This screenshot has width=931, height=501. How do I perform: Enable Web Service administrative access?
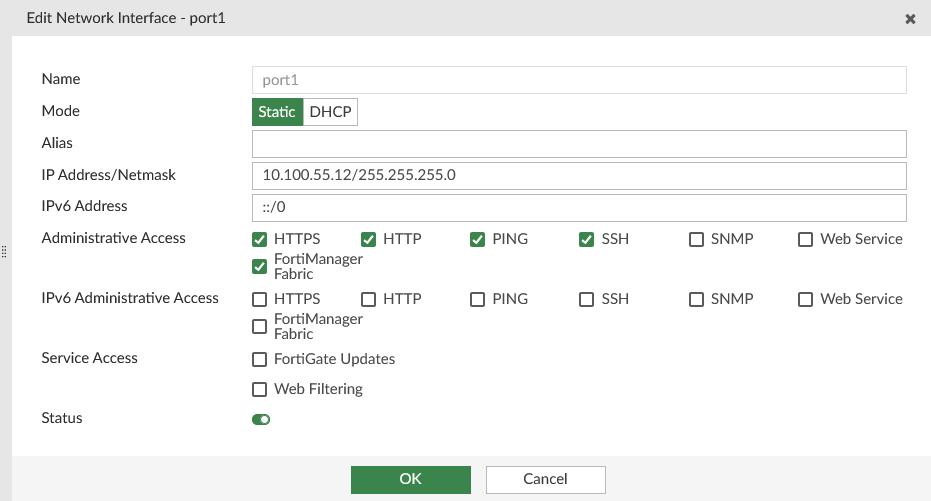click(x=805, y=240)
